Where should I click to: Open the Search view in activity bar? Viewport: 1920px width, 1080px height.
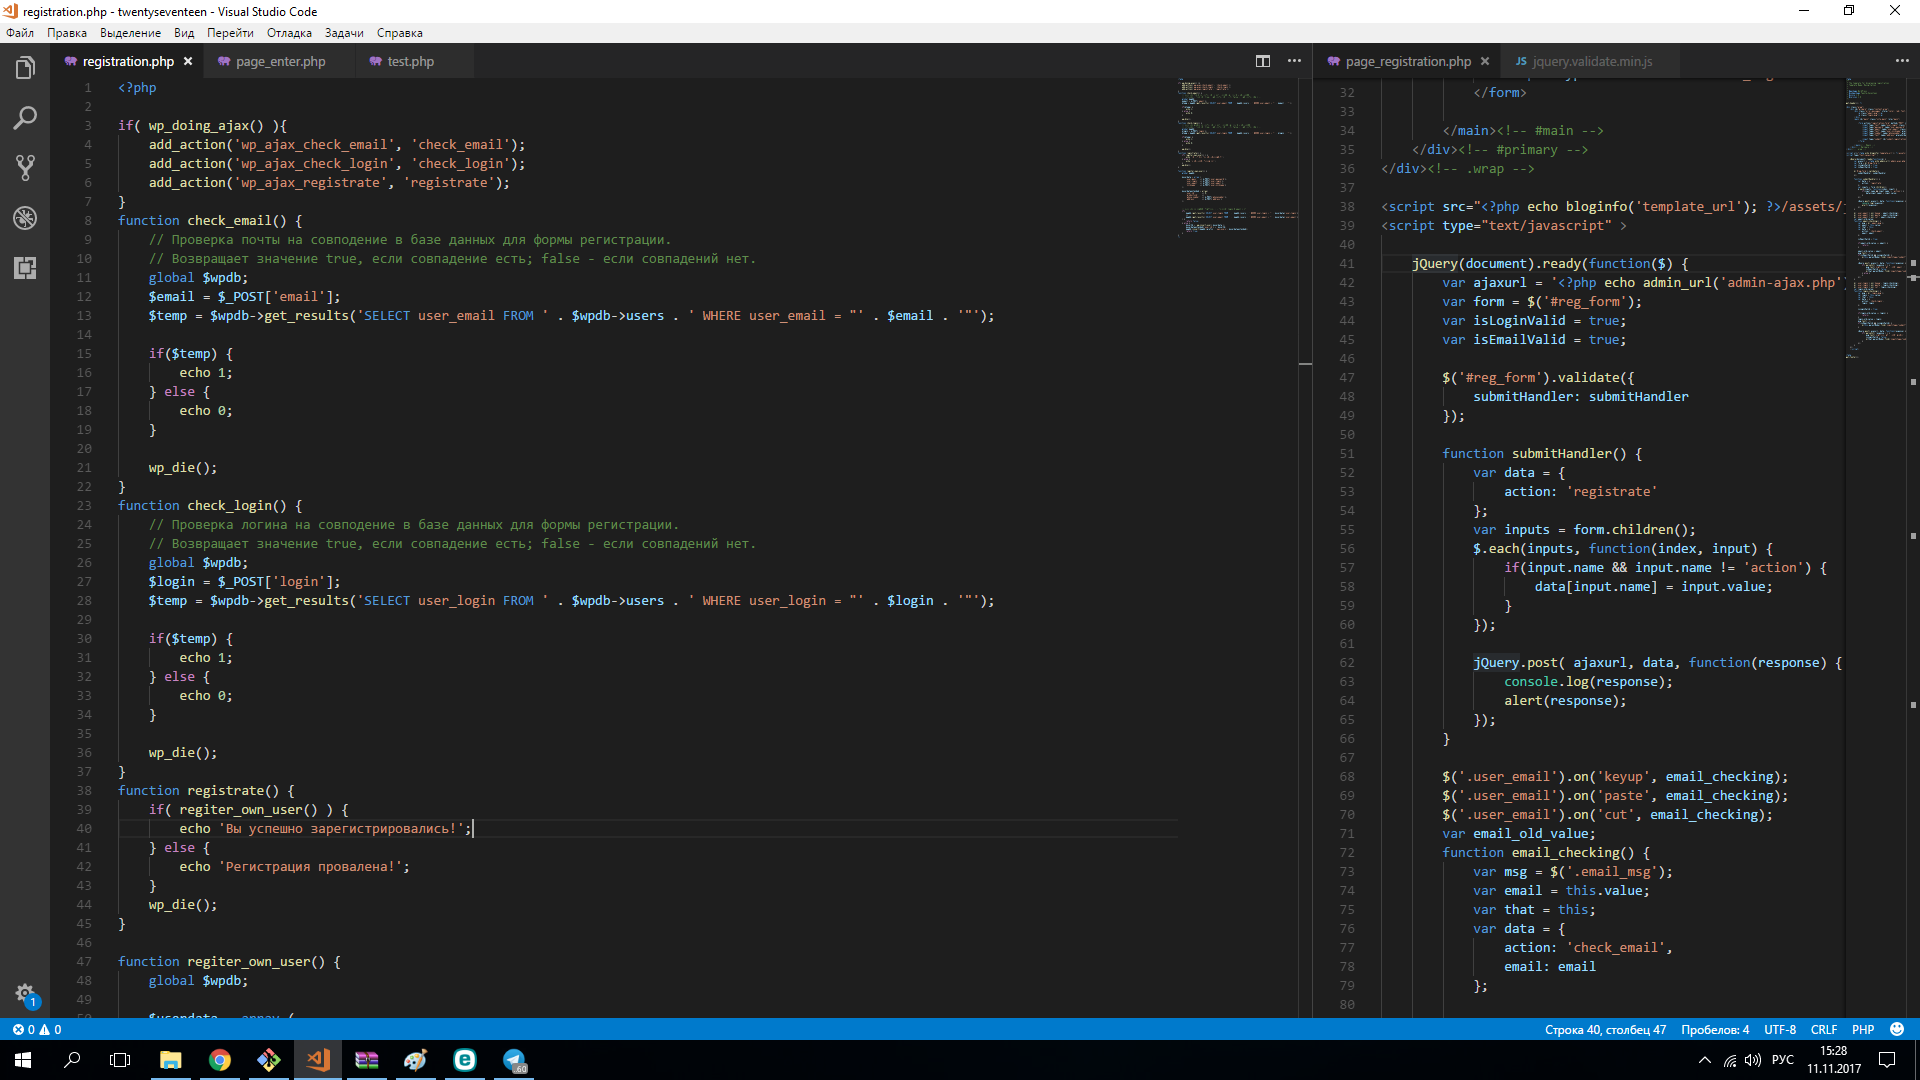(25, 118)
